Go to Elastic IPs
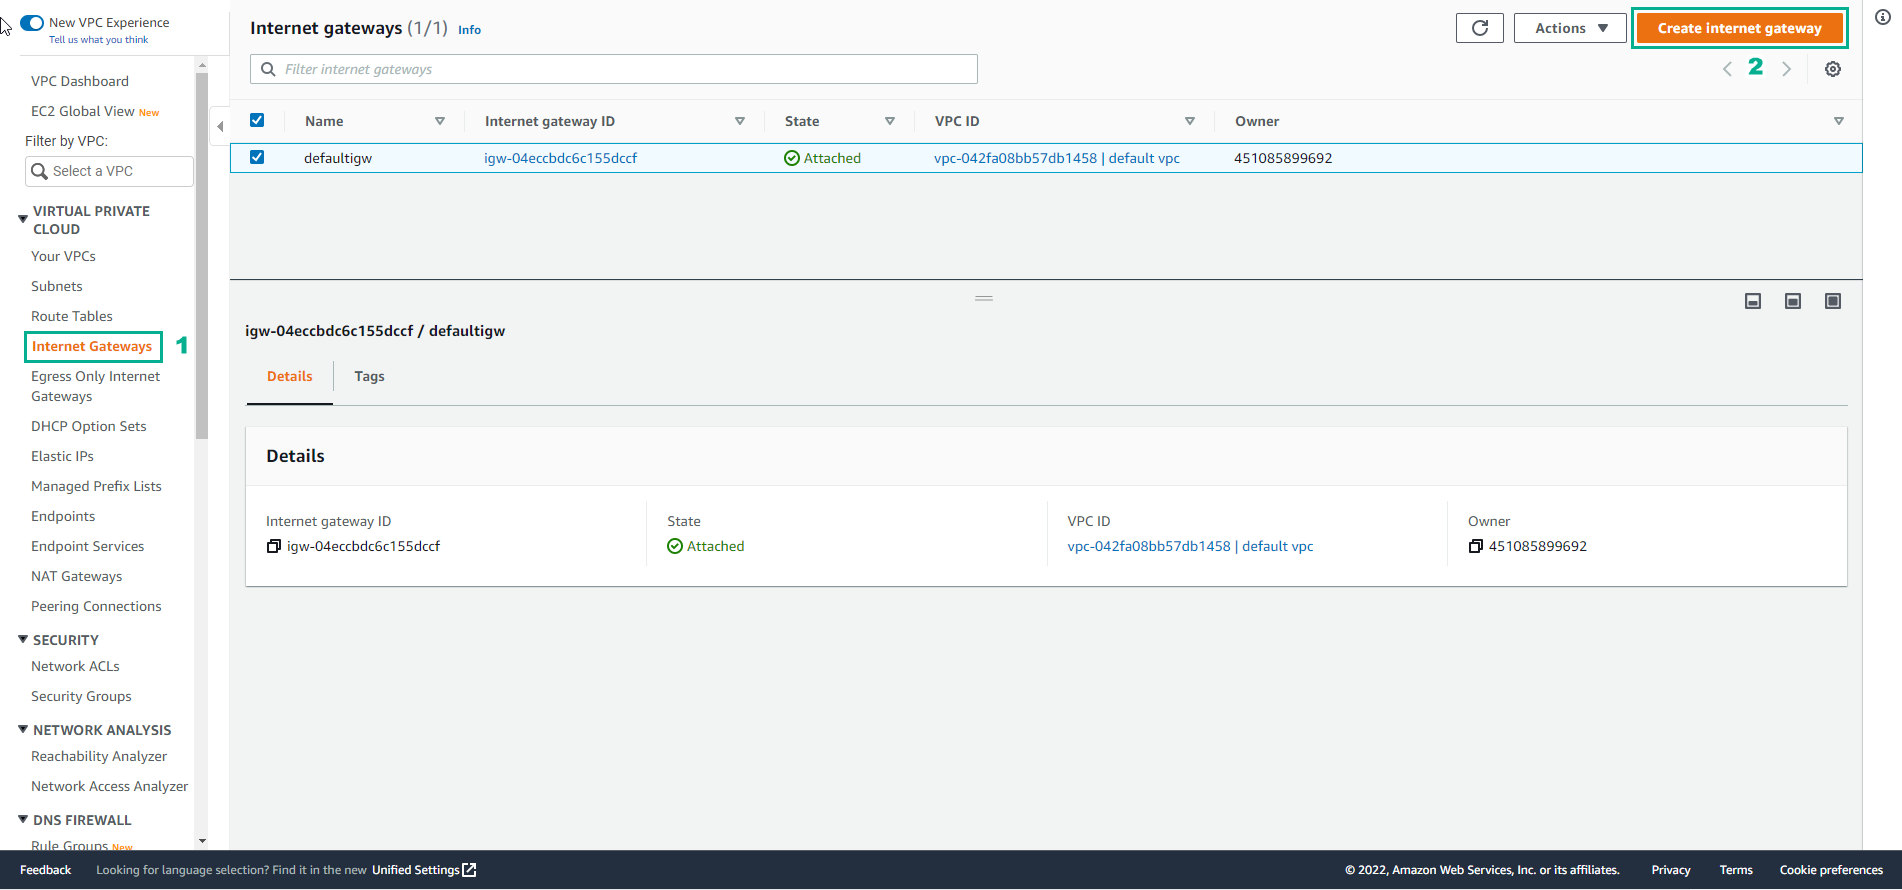Image resolution: width=1902 pixels, height=890 pixels. click(x=62, y=456)
